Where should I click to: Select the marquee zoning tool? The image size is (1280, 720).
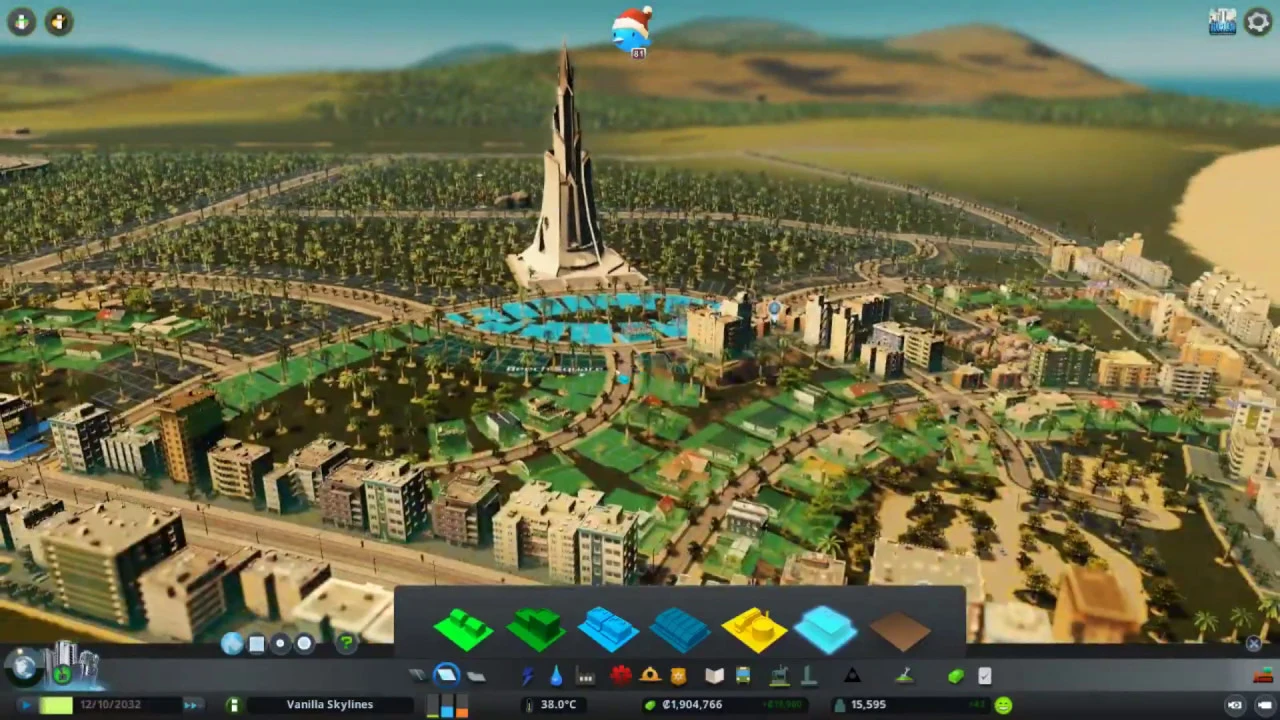pos(256,645)
